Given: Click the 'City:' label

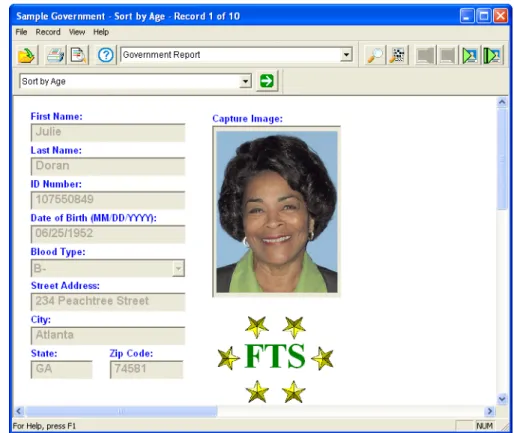Looking at the screenshot, I should [x=41, y=320].
